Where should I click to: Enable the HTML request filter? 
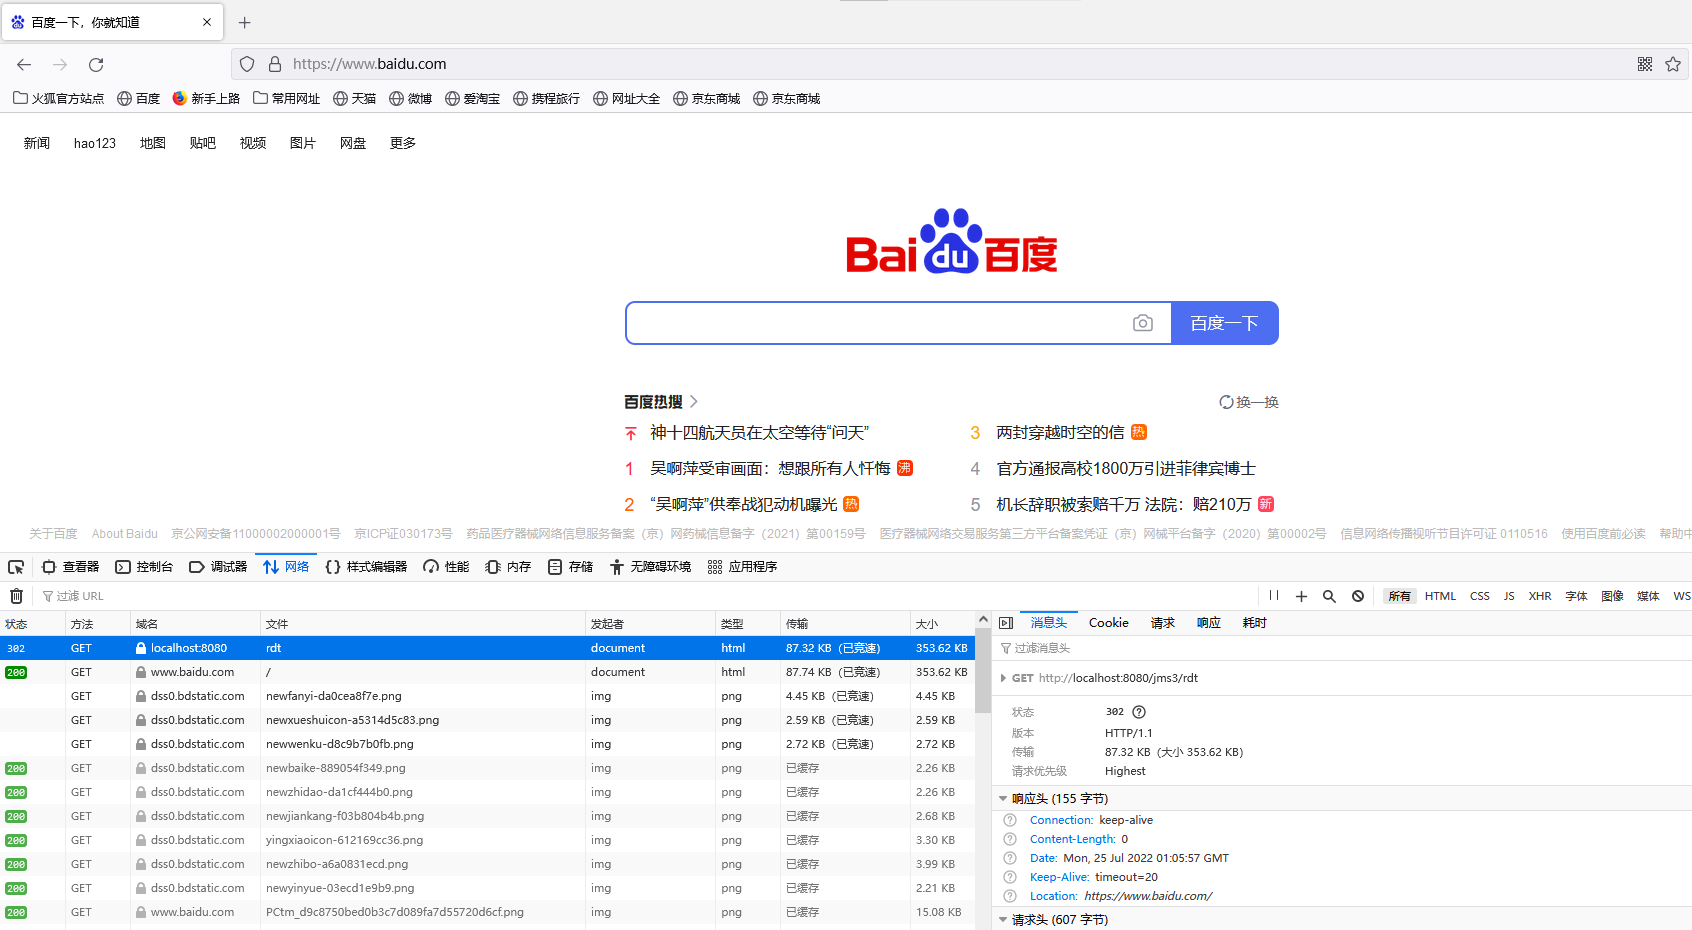tap(1440, 595)
